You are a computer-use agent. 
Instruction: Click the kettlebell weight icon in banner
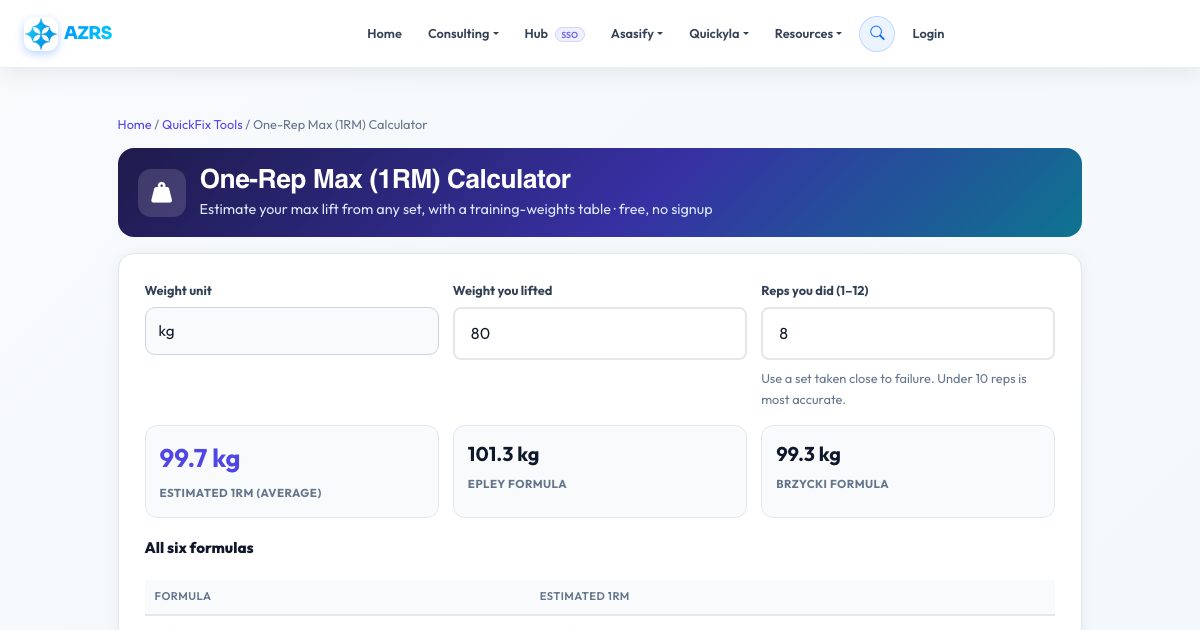click(x=162, y=193)
